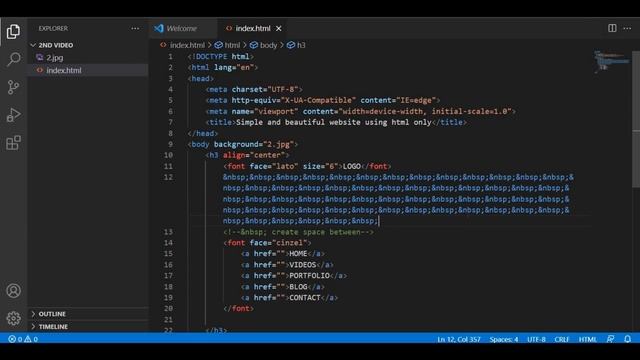Viewport: 640px width, 360px height.
Task: Change HTML language mode in status bar
Action: [587, 339]
